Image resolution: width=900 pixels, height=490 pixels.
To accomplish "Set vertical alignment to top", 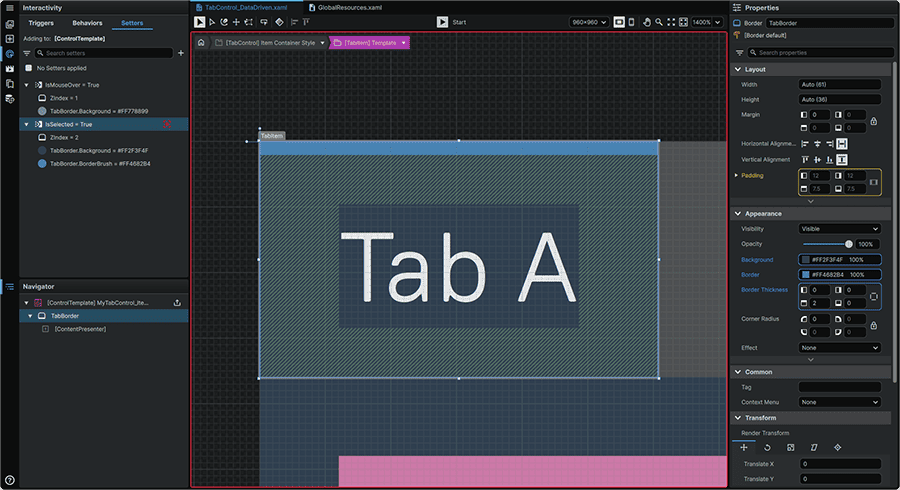I will pyautogui.click(x=805, y=160).
